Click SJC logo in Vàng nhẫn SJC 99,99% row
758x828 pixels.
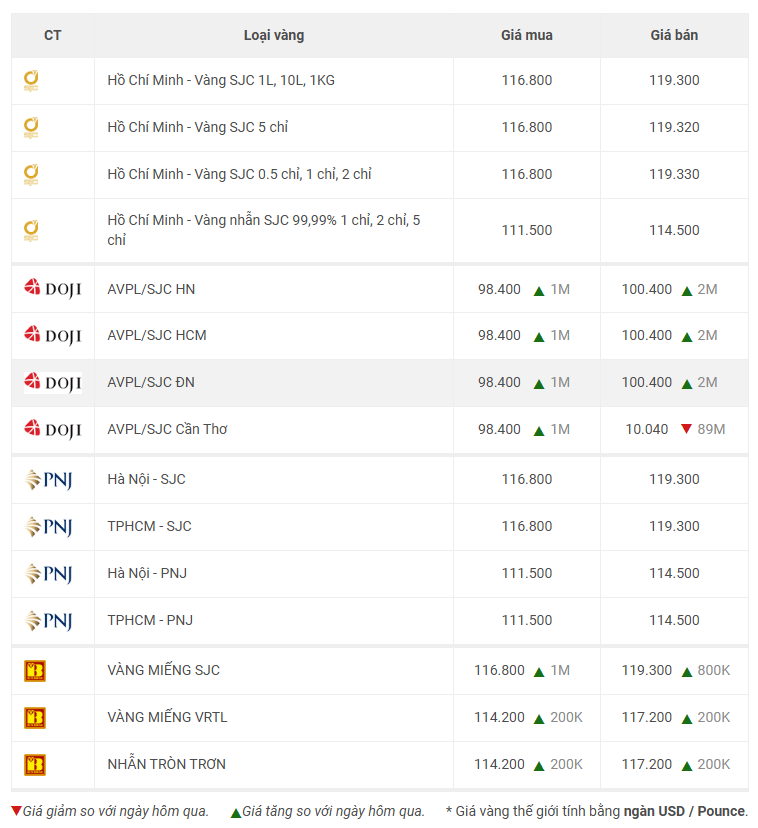[31, 231]
